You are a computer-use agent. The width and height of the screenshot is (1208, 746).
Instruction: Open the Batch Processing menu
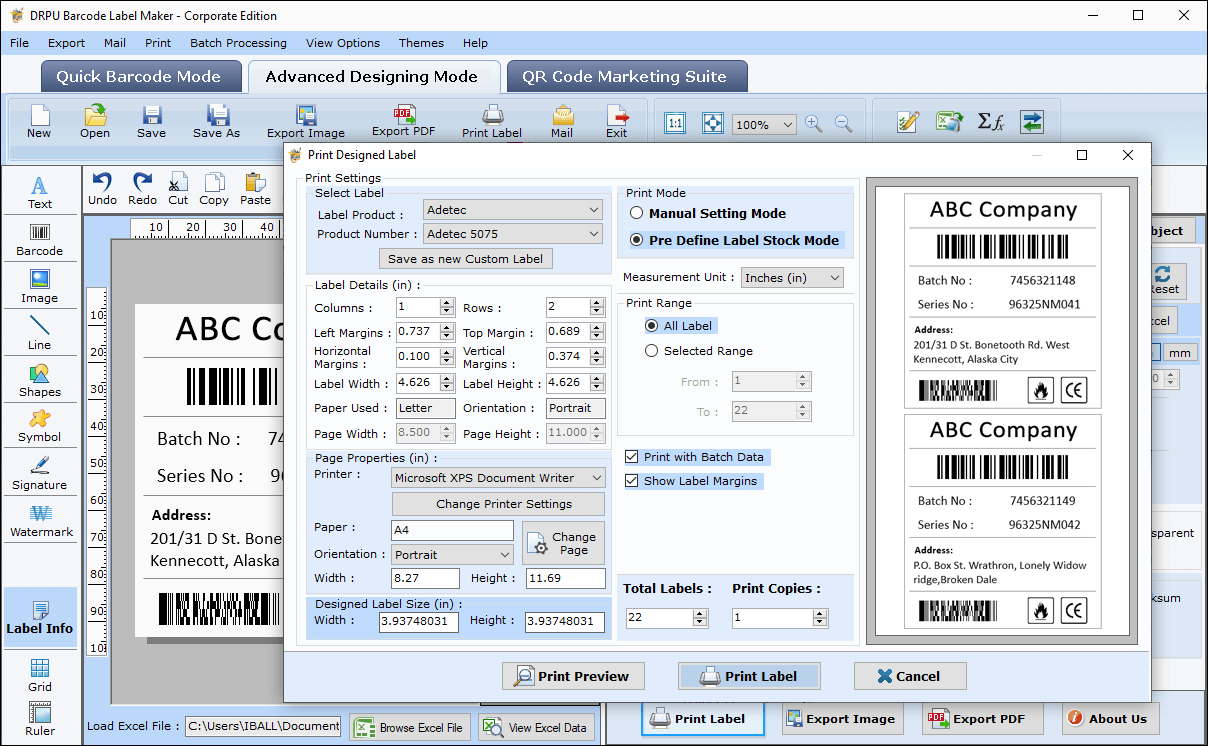(238, 43)
